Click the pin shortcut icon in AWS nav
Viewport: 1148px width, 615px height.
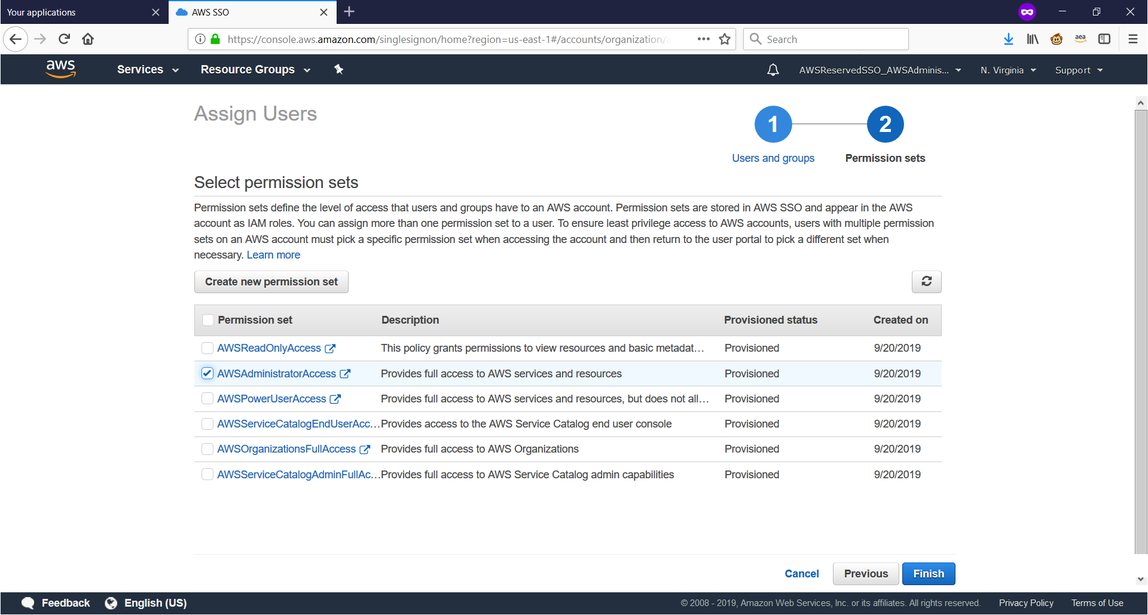pos(338,70)
